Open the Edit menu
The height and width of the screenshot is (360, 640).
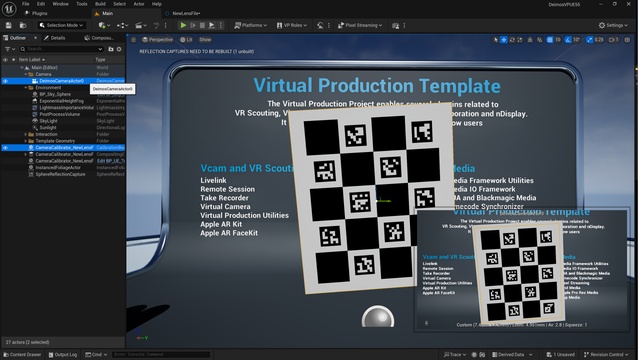point(41,4)
